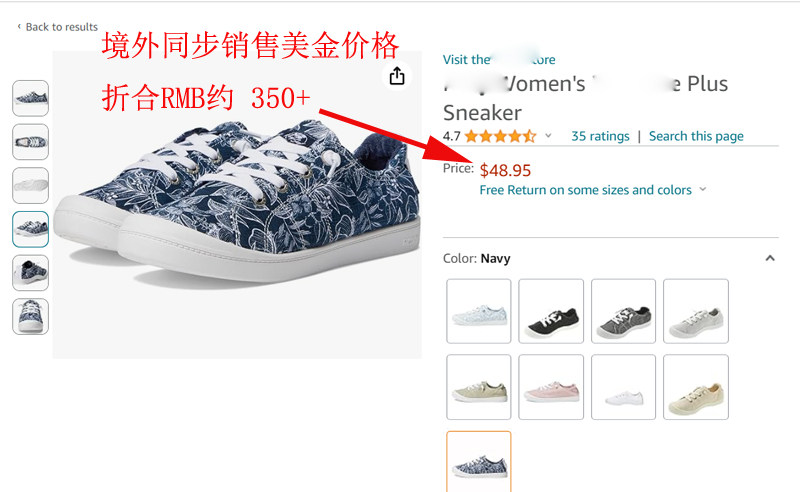Open the white sole thumbnail image
The width and height of the screenshot is (800, 492).
pos(31,185)
